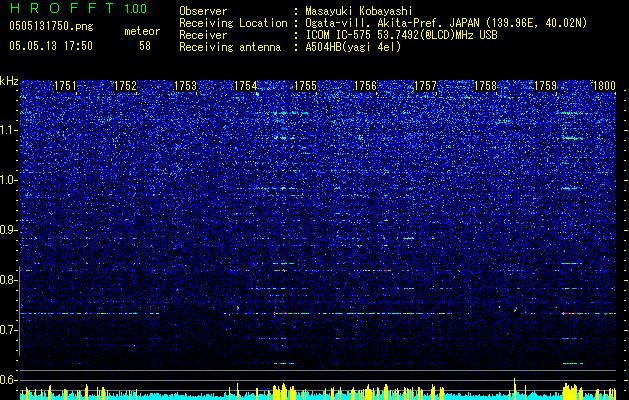Click the HROFFT 1.0.0 title text

tap(79, 8)
